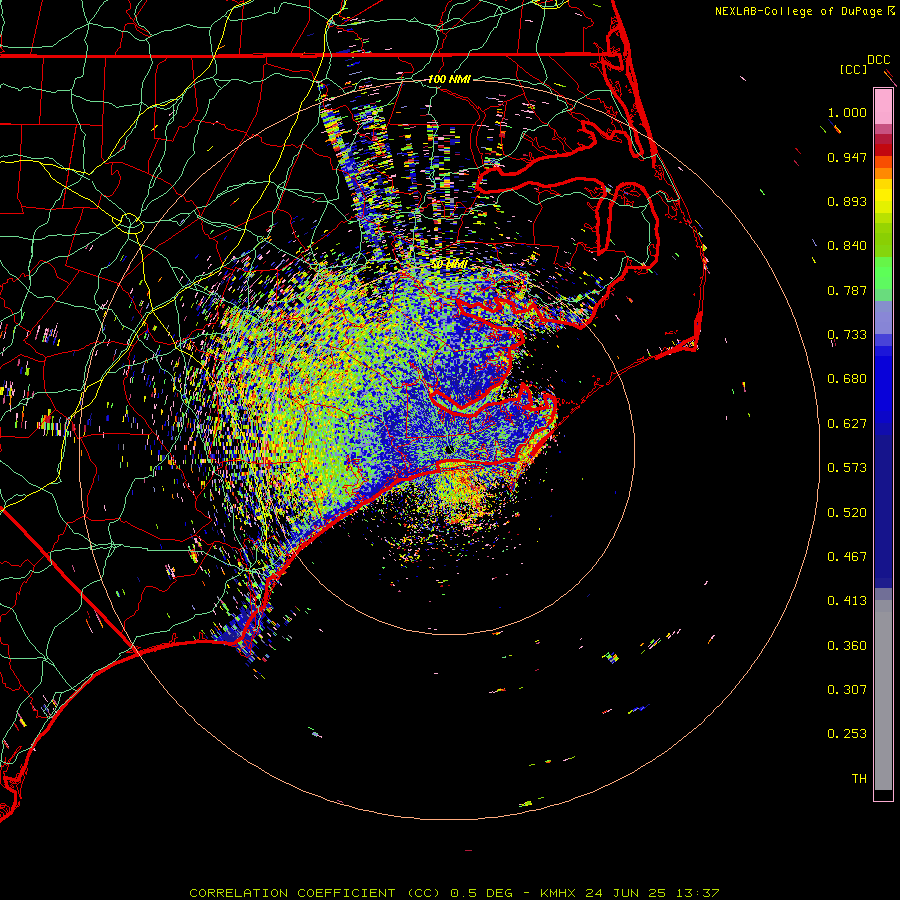Click the bright green band of the color bar

(883, 273)
